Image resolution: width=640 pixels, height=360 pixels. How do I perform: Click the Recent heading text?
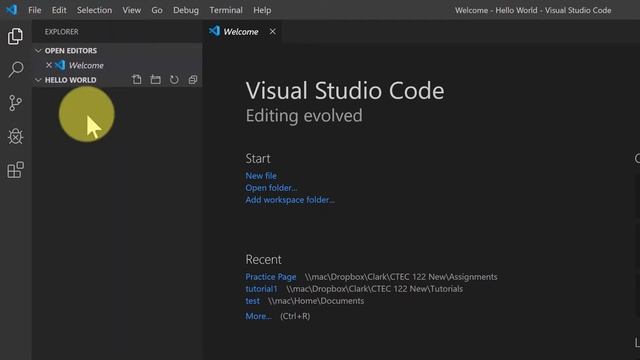coord(263,260)
